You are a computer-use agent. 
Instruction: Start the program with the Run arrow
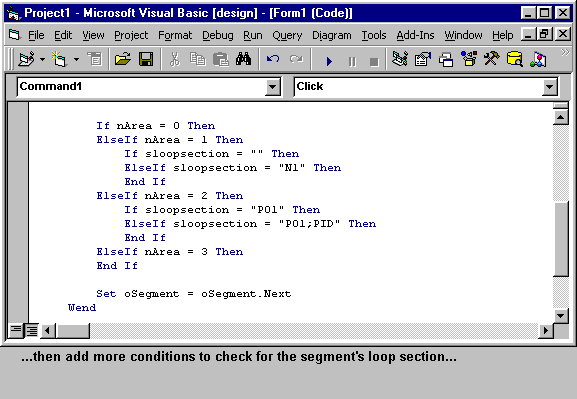(x=329, y=61)
